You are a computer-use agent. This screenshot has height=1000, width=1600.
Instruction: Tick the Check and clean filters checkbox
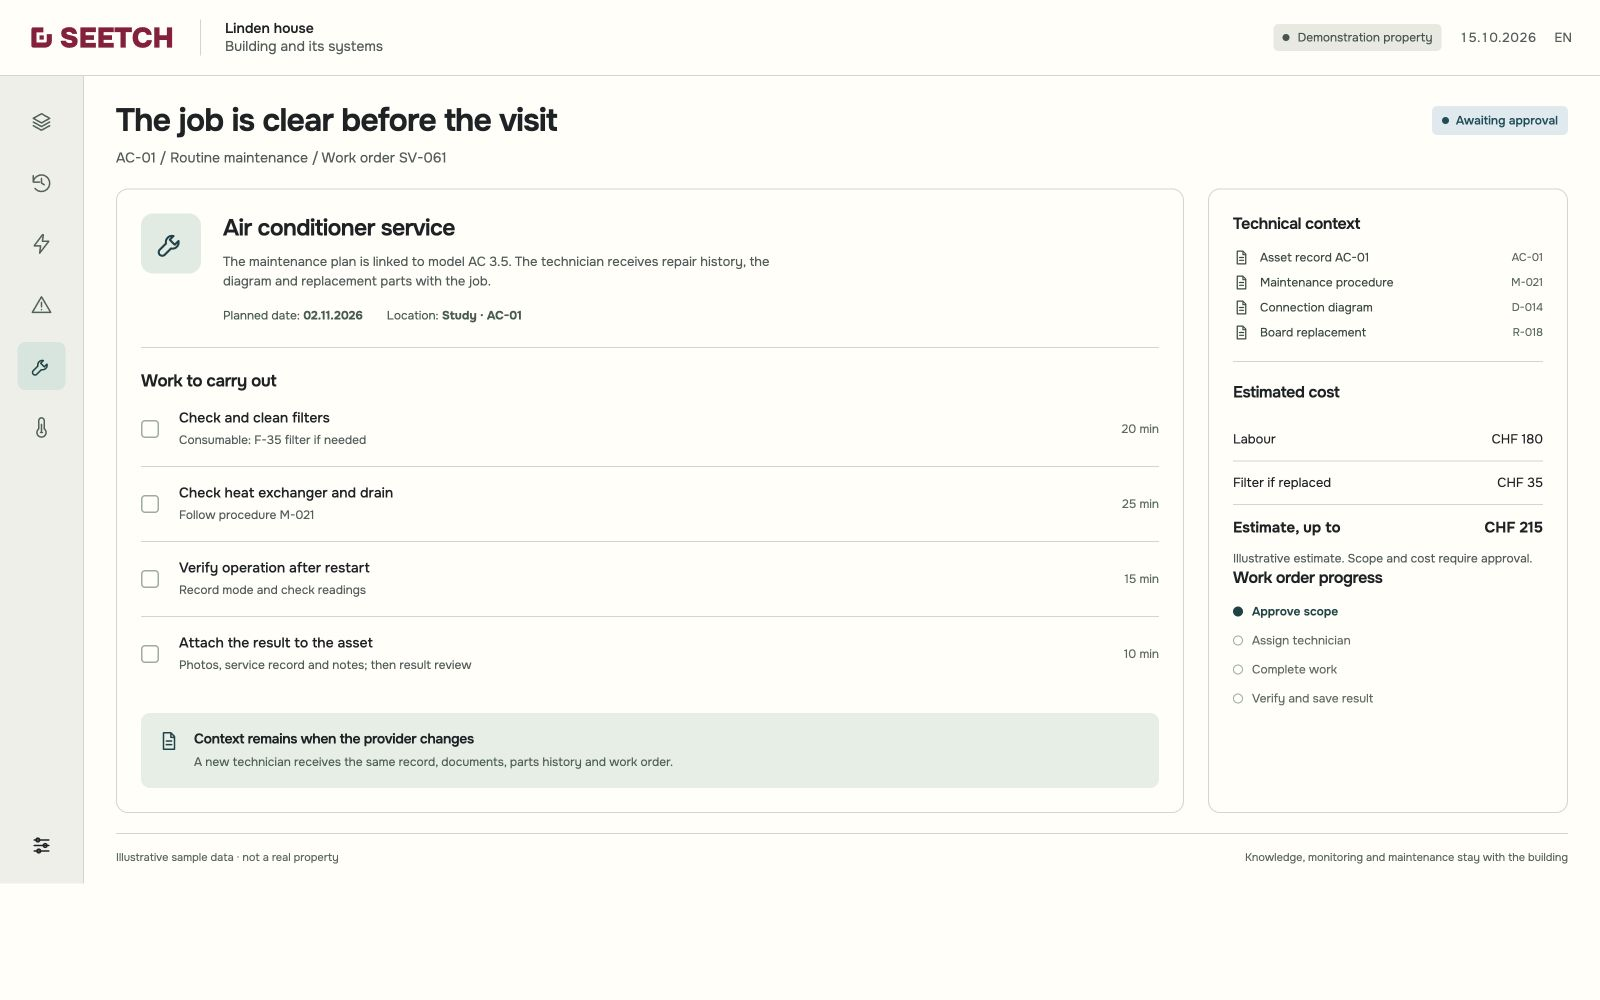(150, 429)
